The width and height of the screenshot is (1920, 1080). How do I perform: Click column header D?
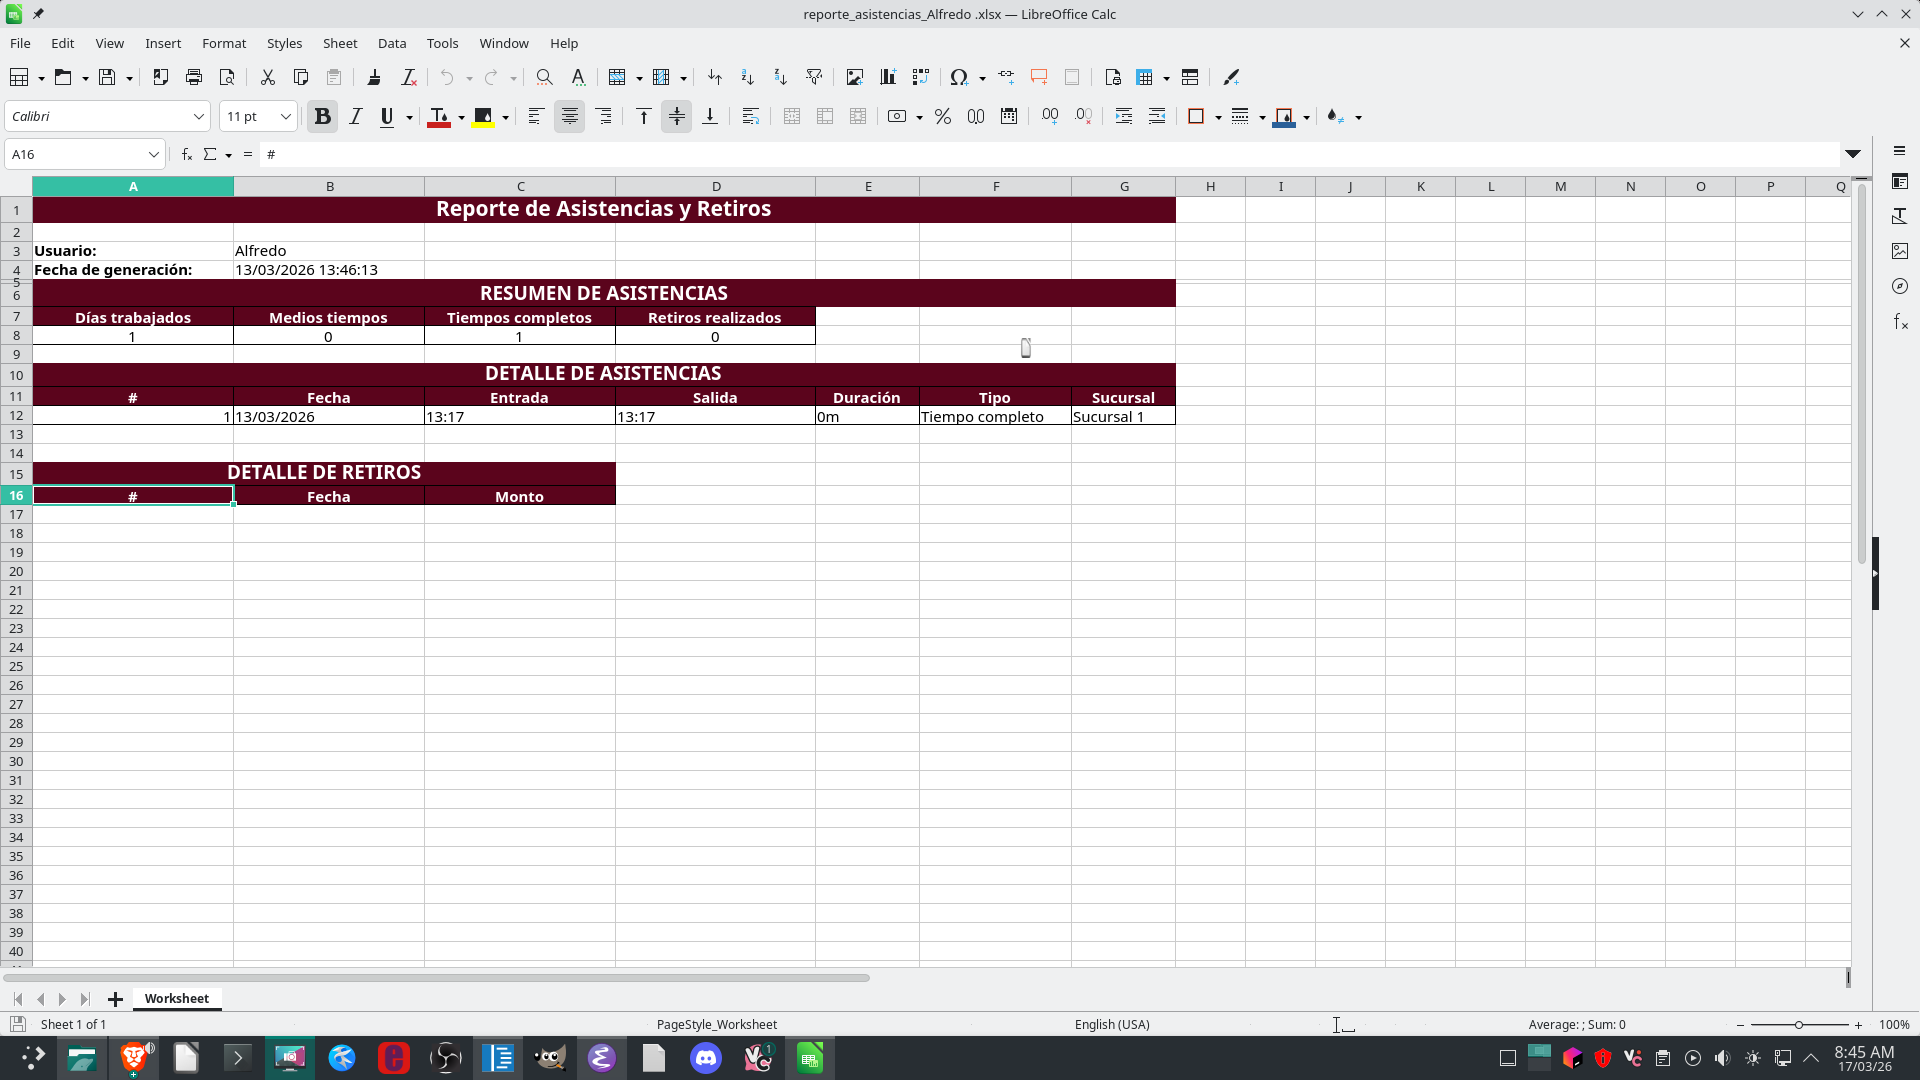click(x=715, y=186)
